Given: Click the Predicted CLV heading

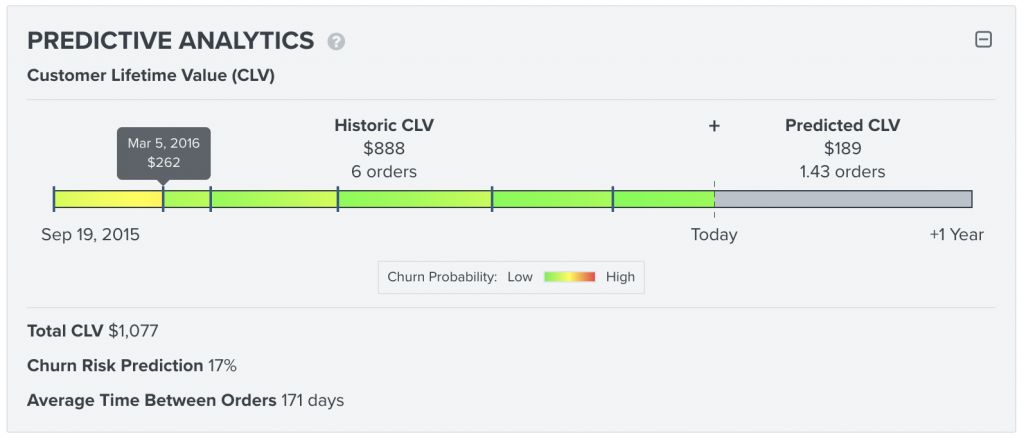Looking at the screenshot, I should [842, 125].
